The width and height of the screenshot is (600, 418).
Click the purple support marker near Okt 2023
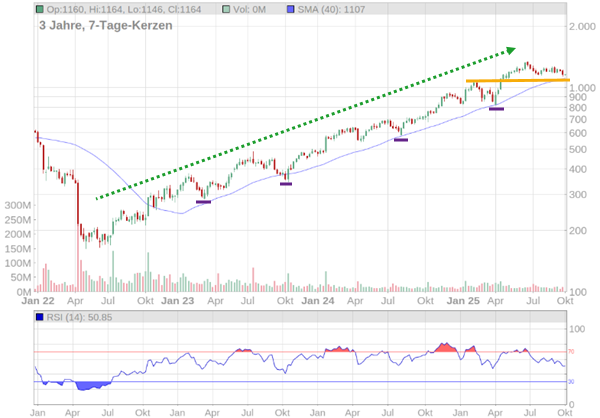pyautogui.click(x=286, y=184)
